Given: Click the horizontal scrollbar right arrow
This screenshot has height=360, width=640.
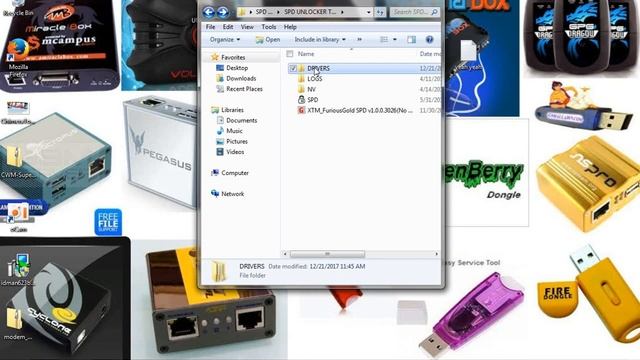Looking at the screenshot, I should coord(436,254).
